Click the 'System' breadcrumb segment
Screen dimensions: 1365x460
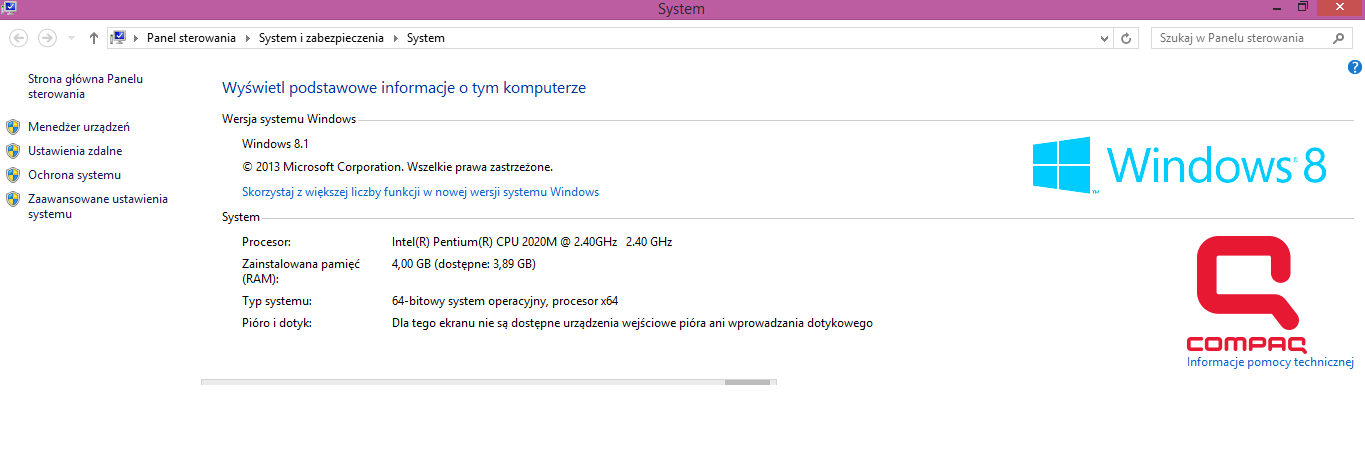coord(426,38)
